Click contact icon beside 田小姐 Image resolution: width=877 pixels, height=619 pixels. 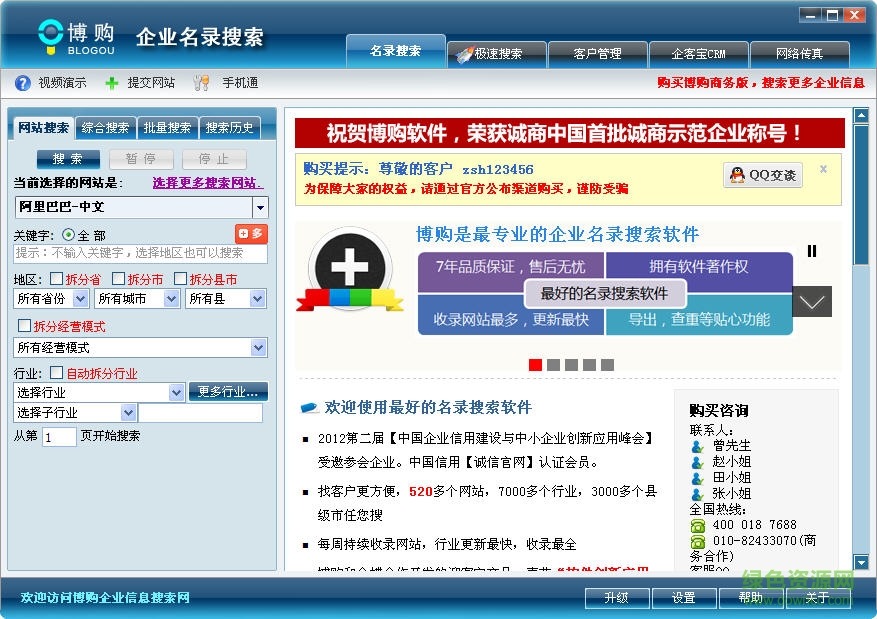click(x=697, y=478)
